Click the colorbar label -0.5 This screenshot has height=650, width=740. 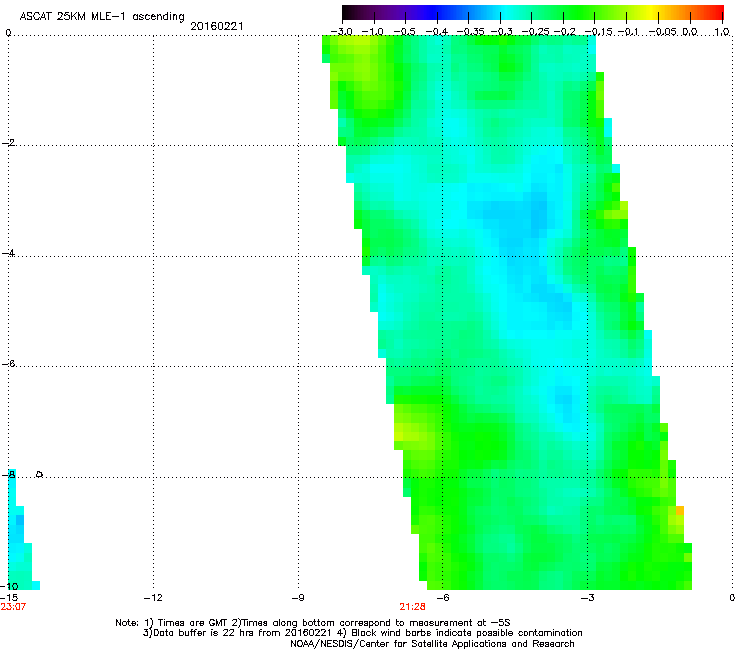[x=404, y=32]
